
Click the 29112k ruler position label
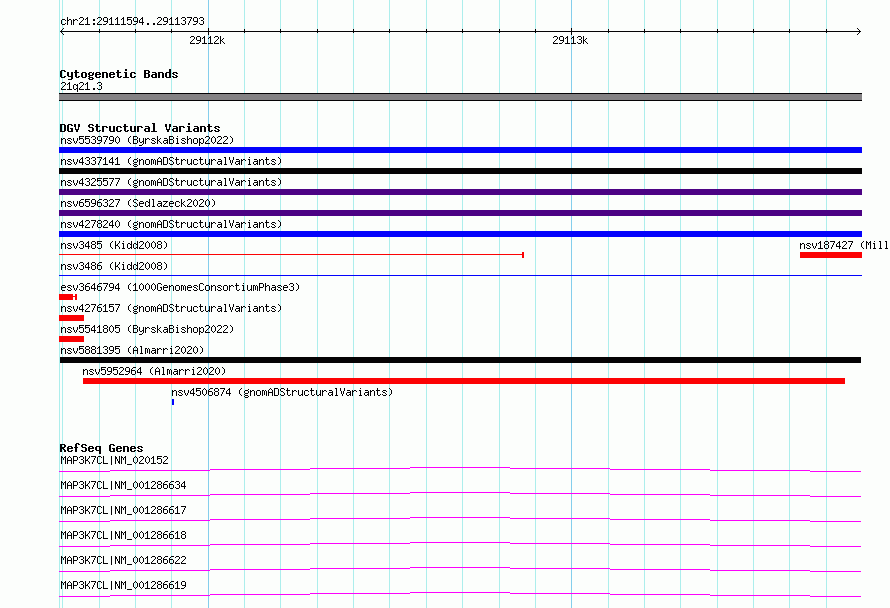click(207, 40)
